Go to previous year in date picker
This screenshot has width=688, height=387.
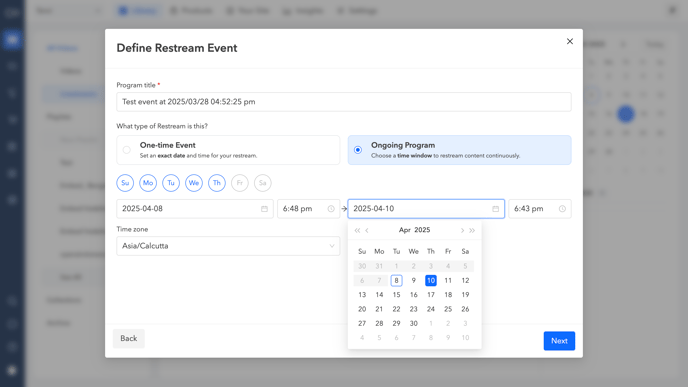coord(357,230)
